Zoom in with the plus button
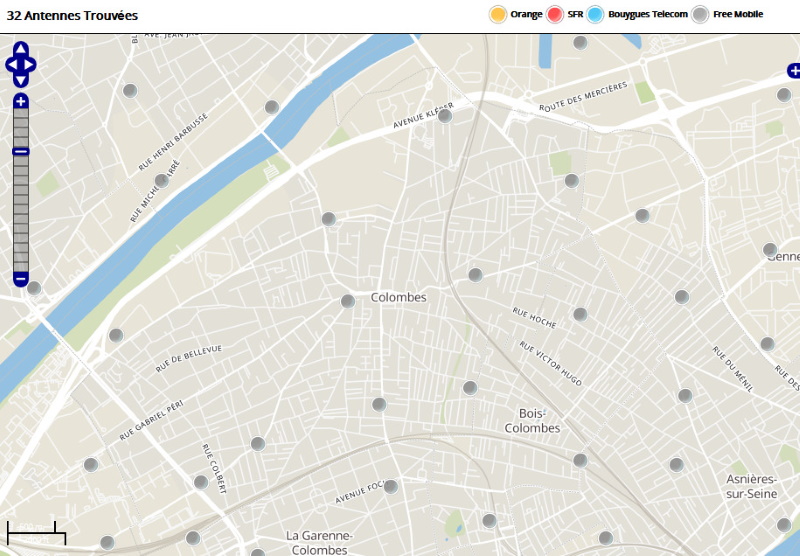The height and width of the screenshot is (556, 800). point(21,101)
